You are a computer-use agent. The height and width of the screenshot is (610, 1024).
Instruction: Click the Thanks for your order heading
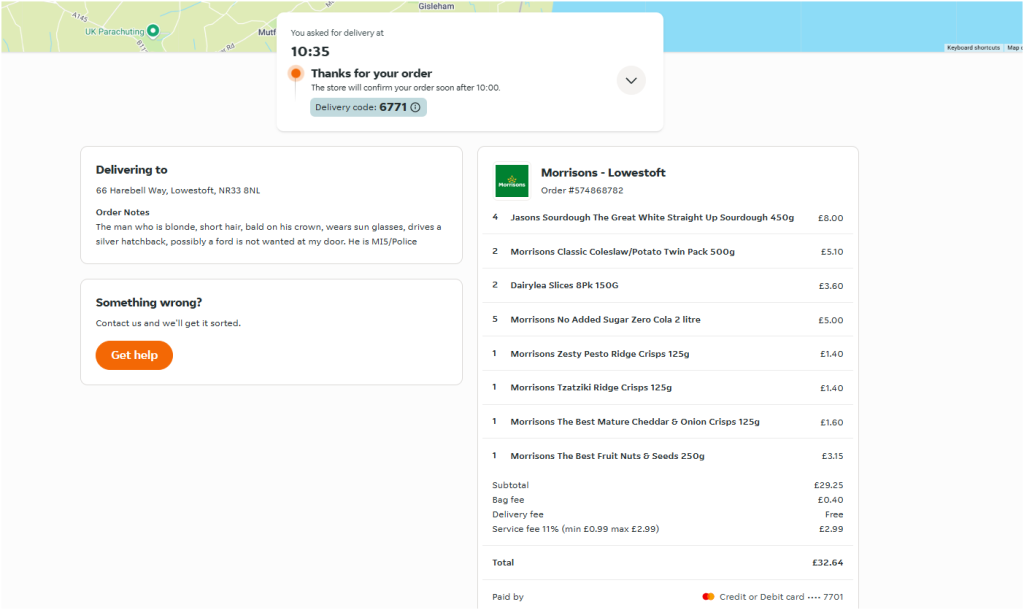[x=371, y=73]
